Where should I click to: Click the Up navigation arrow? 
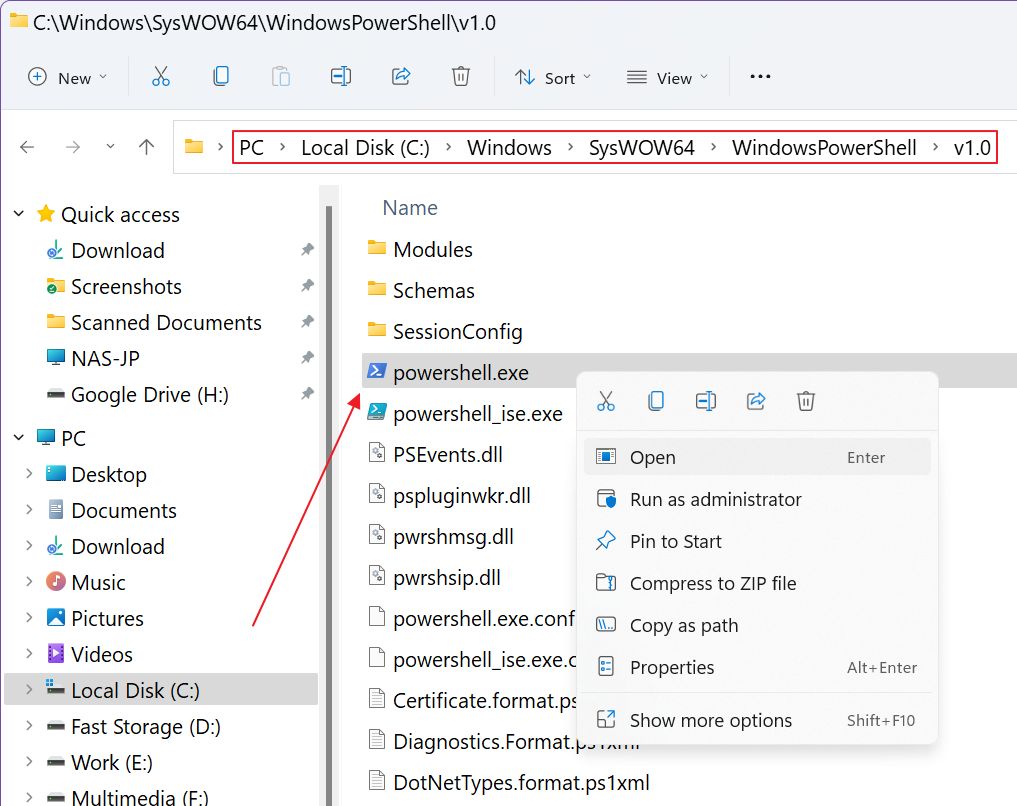pyautogui.click(x=146, y=146)
